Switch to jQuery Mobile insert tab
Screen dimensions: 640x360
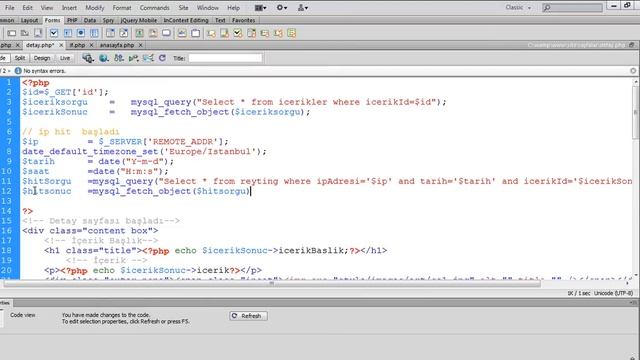coord(138,20)
